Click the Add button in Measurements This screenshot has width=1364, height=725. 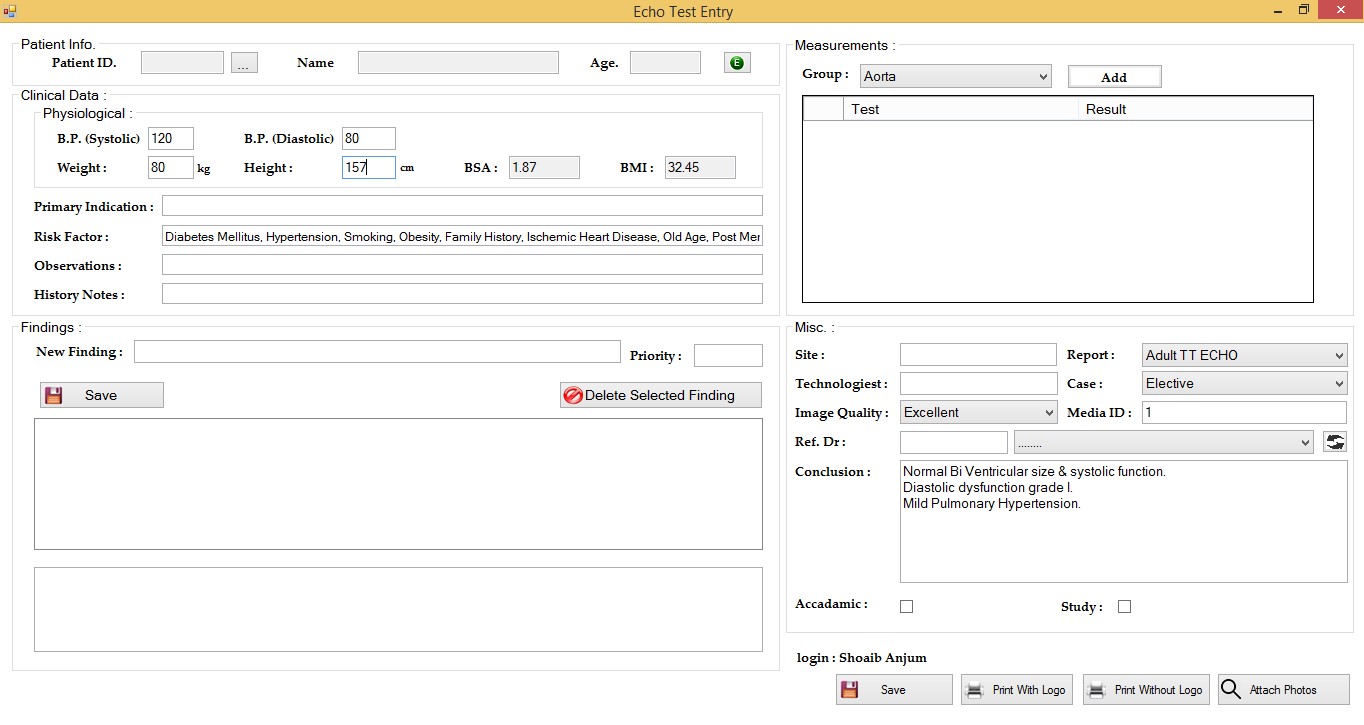pos(1114,77)
